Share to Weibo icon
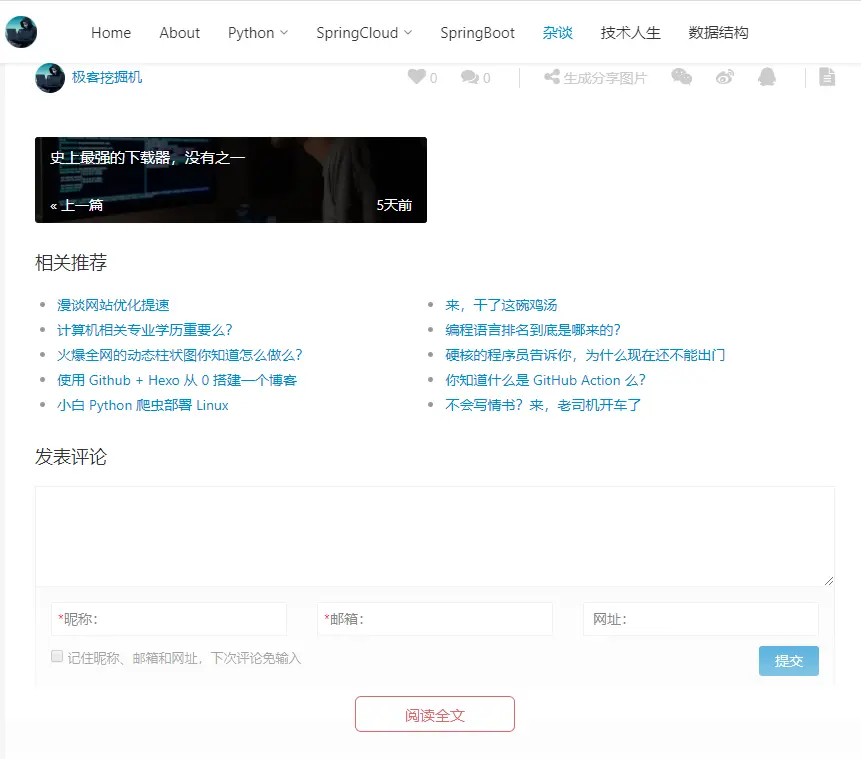Viewport: 861px width, 759px height. tap(725, 77)
